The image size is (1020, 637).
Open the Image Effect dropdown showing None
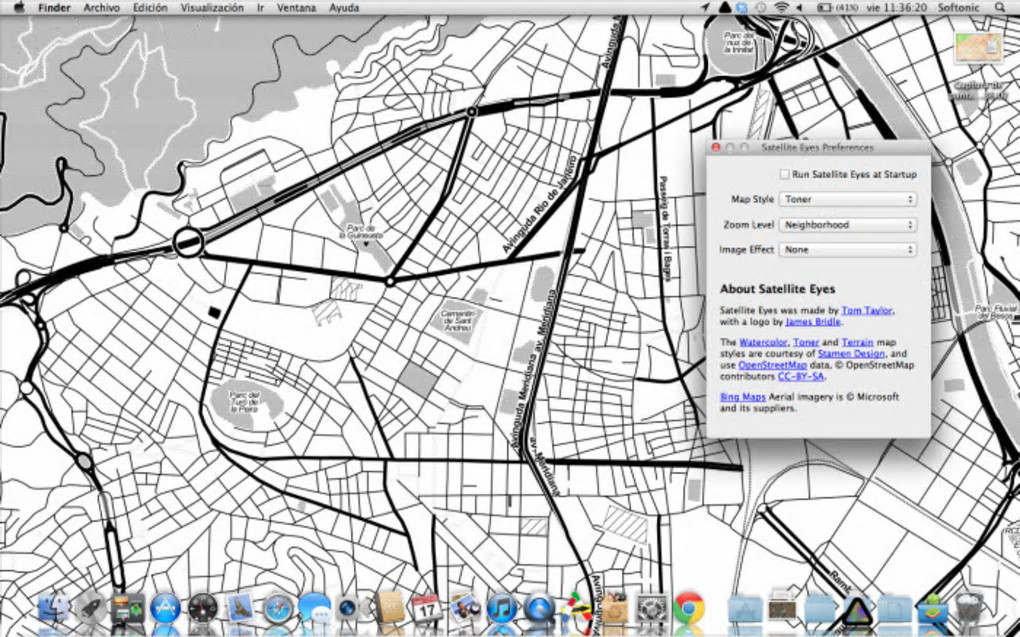pos(848,250)
